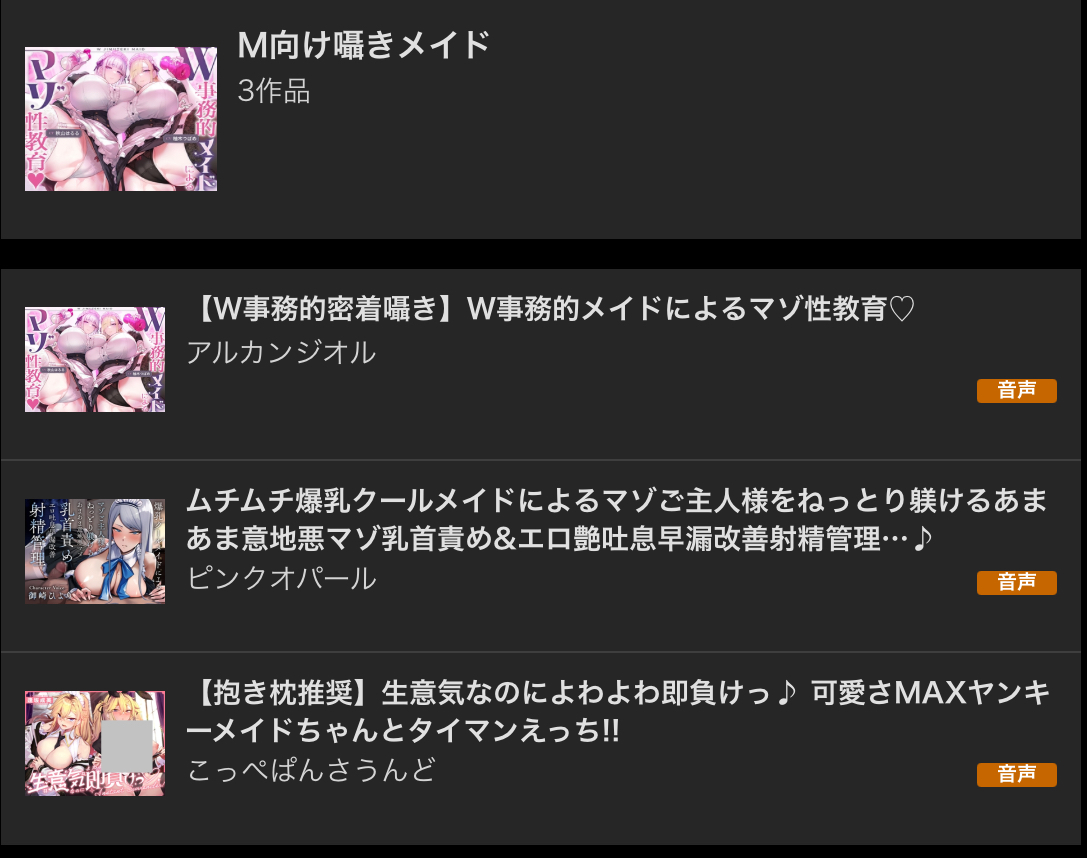Select the third work row in the list
This screenshot has height=858, width=1087.
tap(541, 748)
